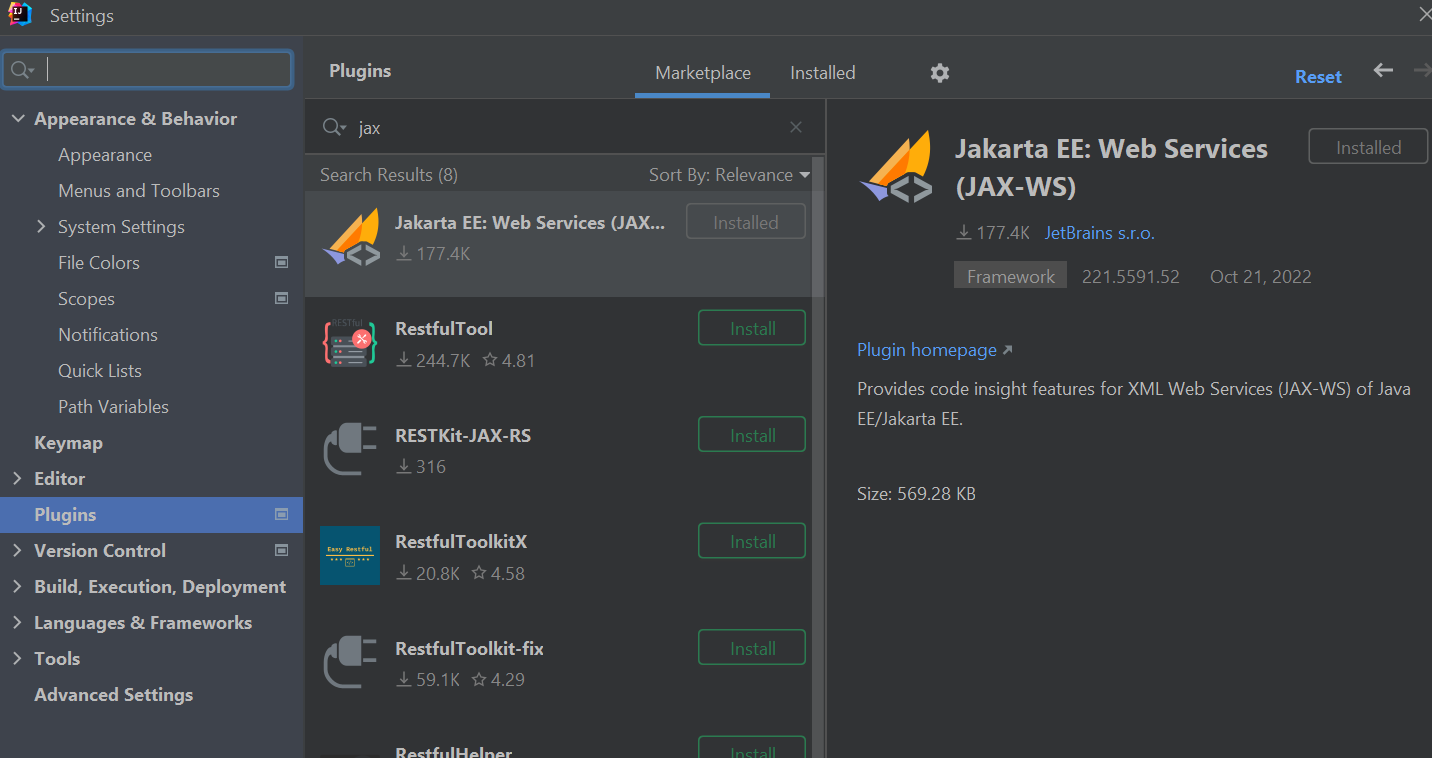The height and width of the screenshot is (758, 1432).
Task: Click the RESTKit-JAX-RS plug icon
Action: 350,450
